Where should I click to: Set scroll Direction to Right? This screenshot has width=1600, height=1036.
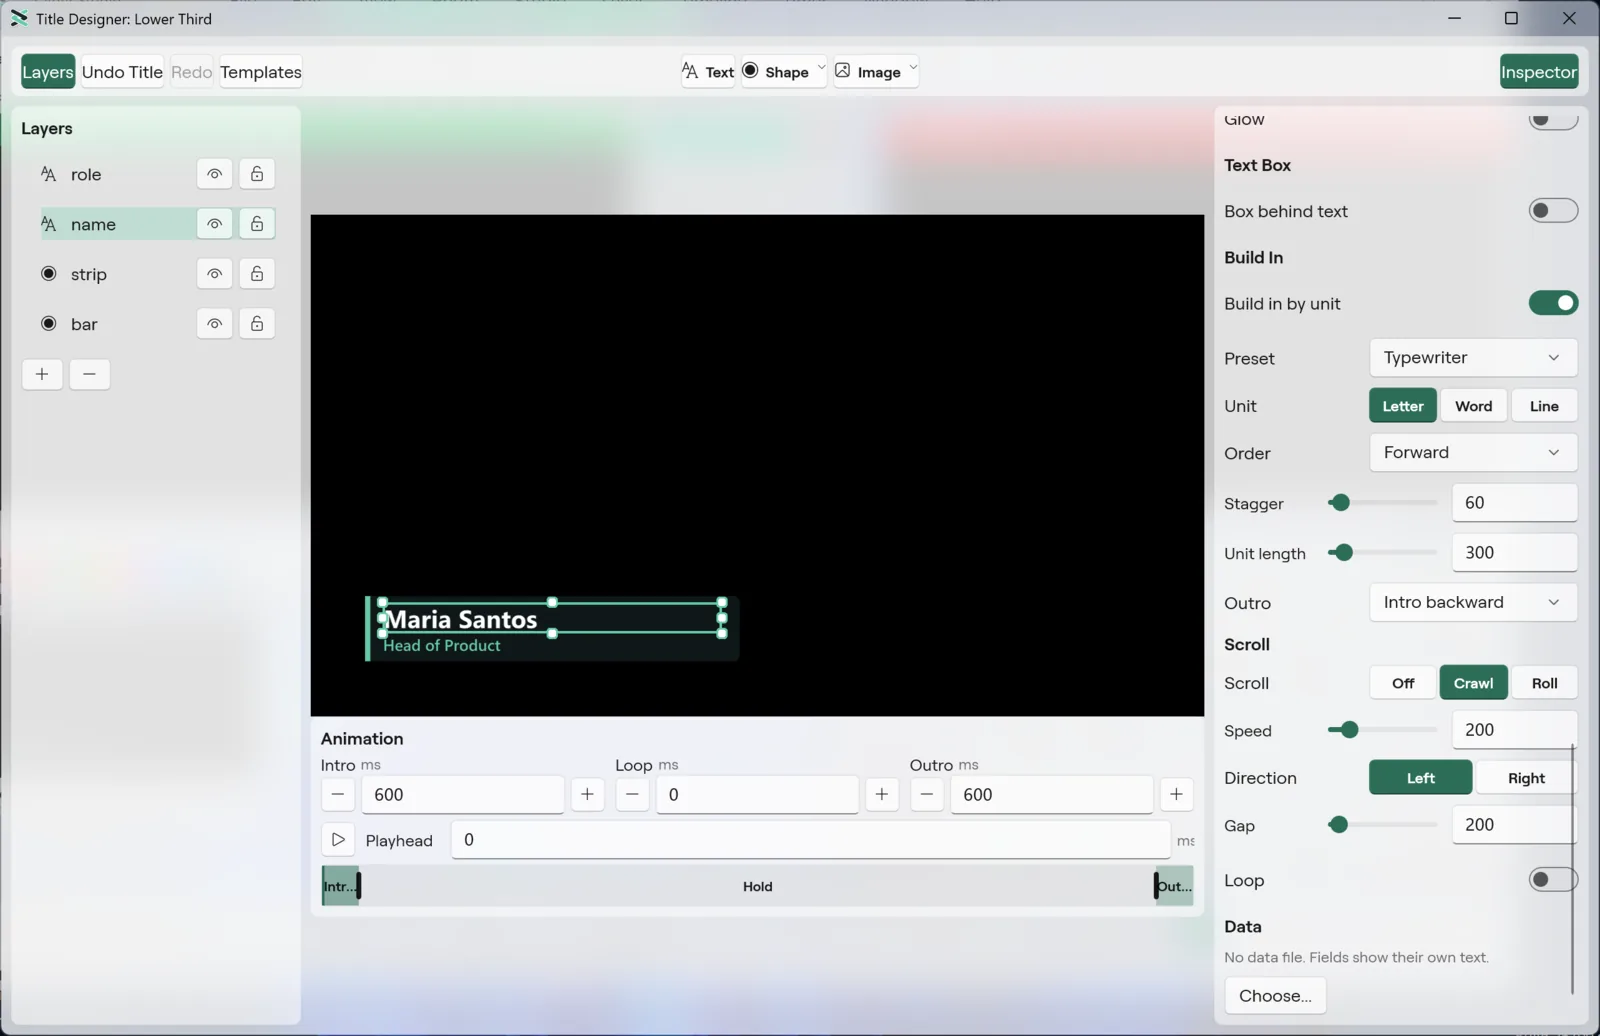click(x=1526, y=778)
